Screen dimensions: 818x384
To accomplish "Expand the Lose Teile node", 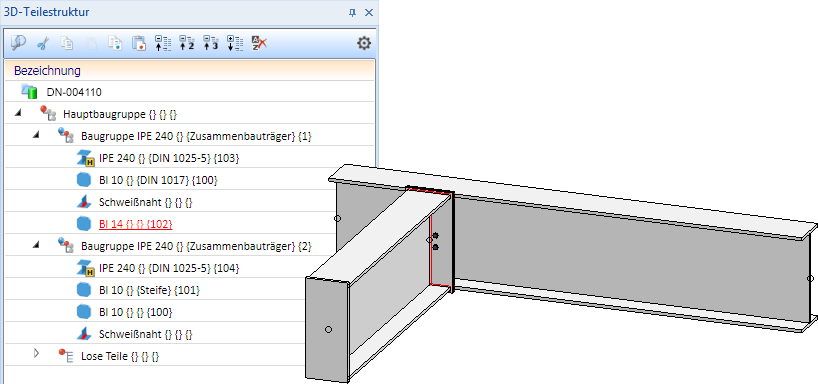I will point(36,353).
